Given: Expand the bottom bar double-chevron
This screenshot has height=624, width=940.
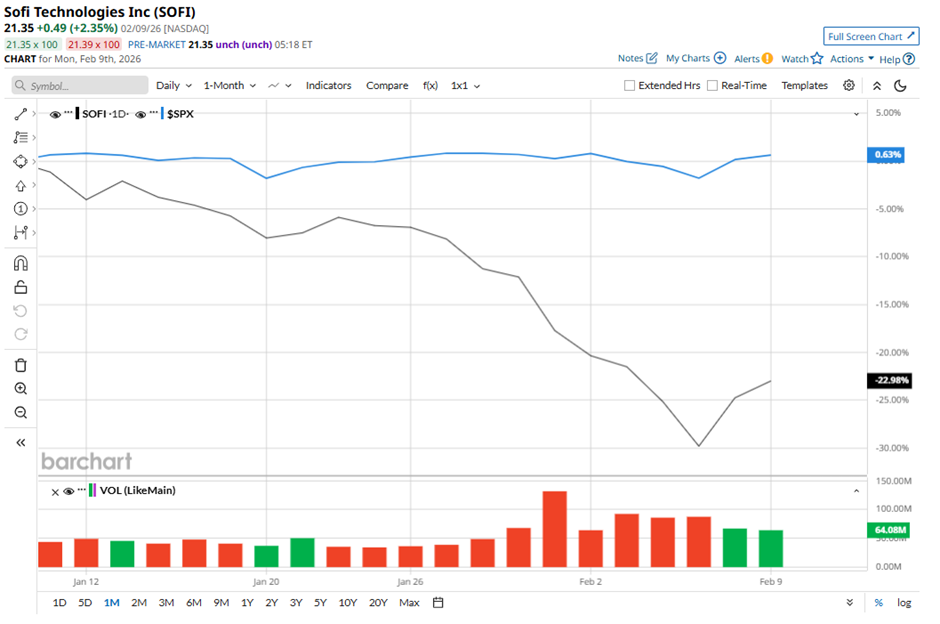Looking at the screenshot, I should click(x=849, y=602).
